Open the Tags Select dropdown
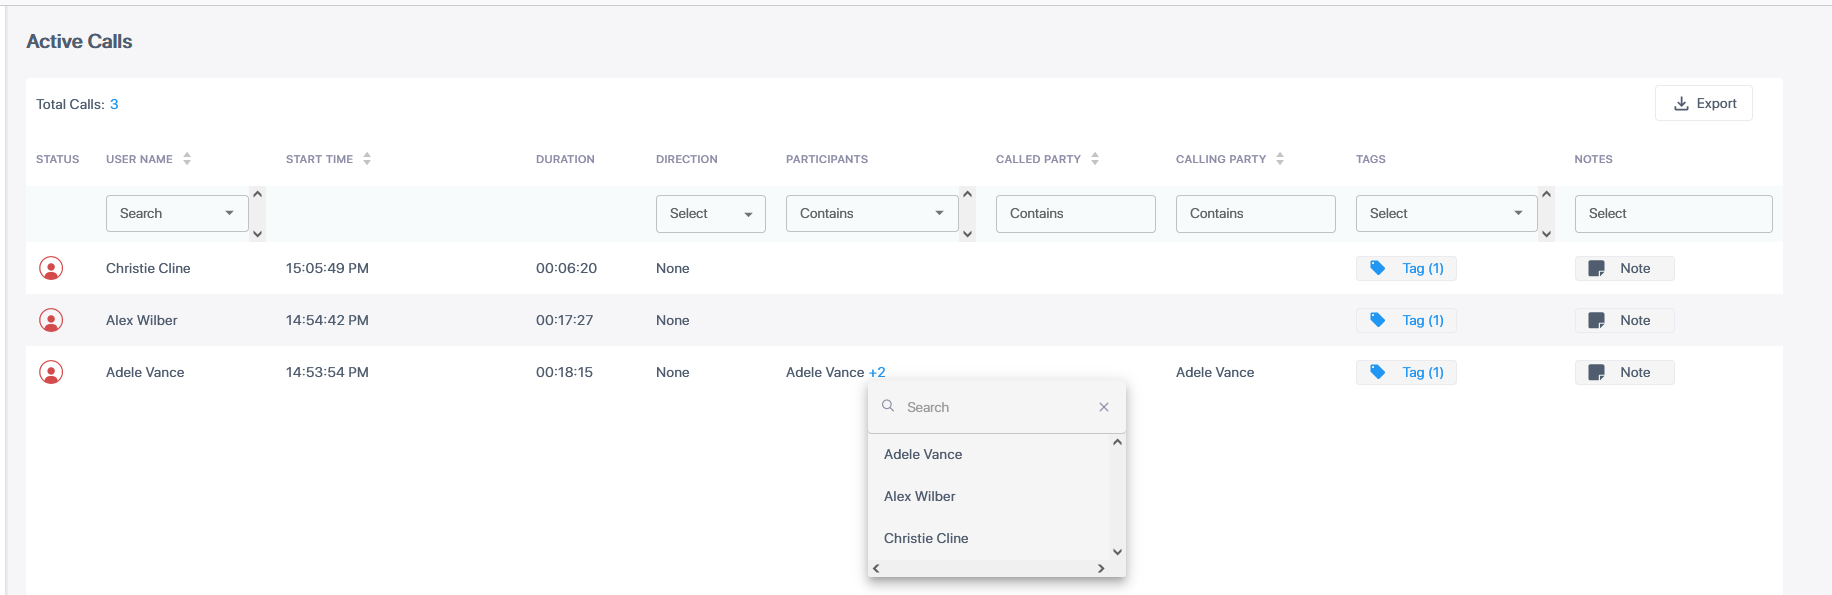This screenshot has width=1832, height=595. coord(1446,213)
